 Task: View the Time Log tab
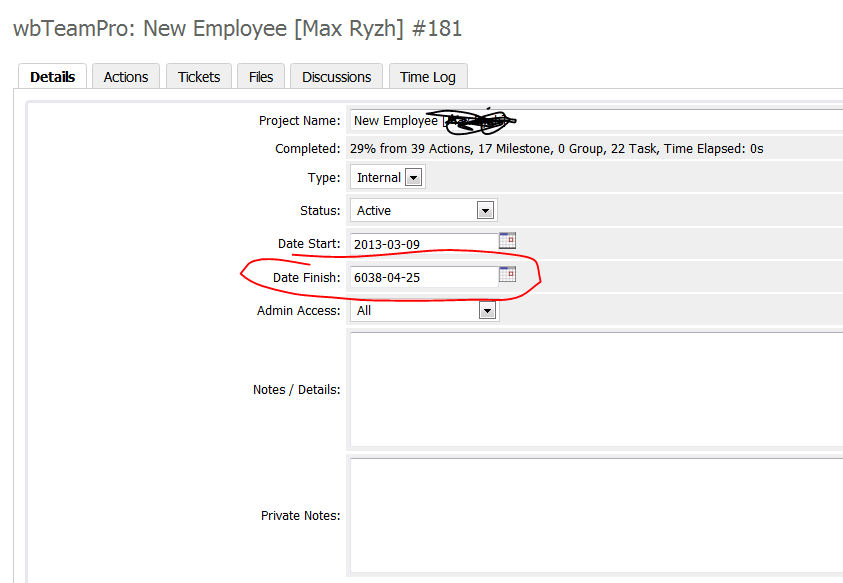[428, 77]
